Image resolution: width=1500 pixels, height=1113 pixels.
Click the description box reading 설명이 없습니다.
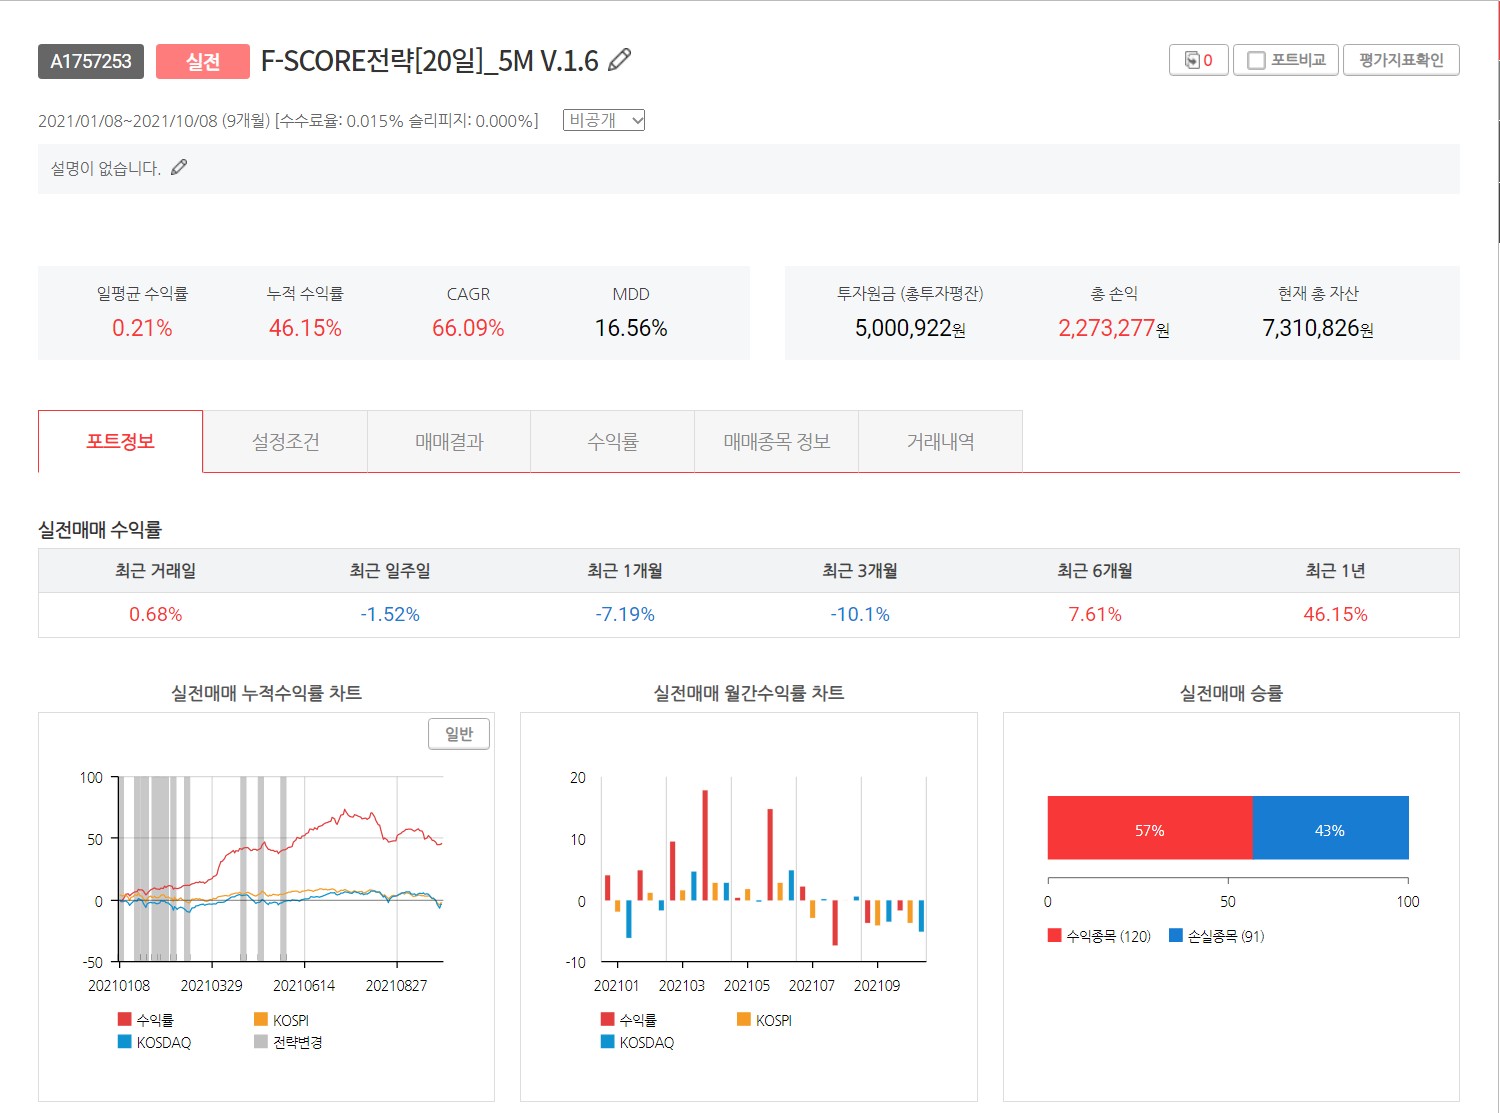(749, 169)
